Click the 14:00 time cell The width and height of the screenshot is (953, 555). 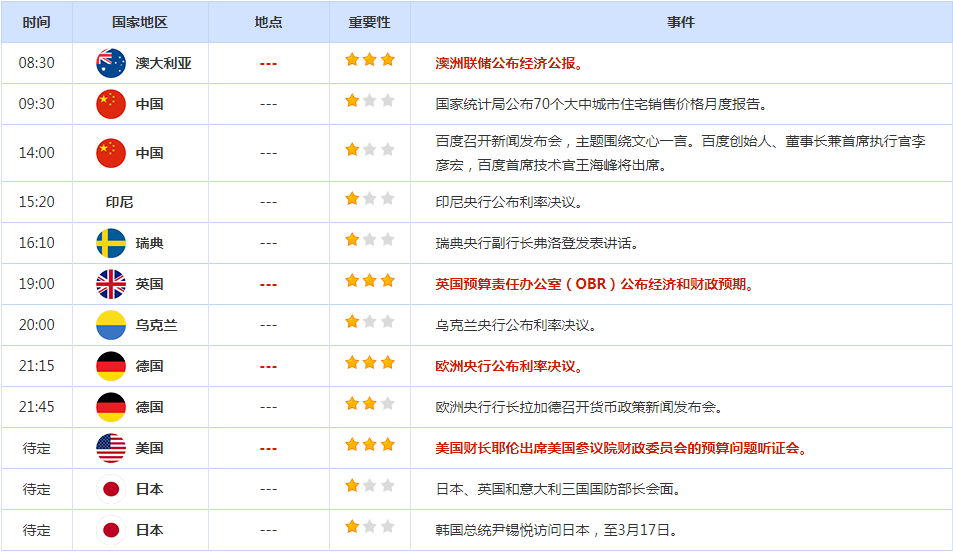[x=36, y=153]
